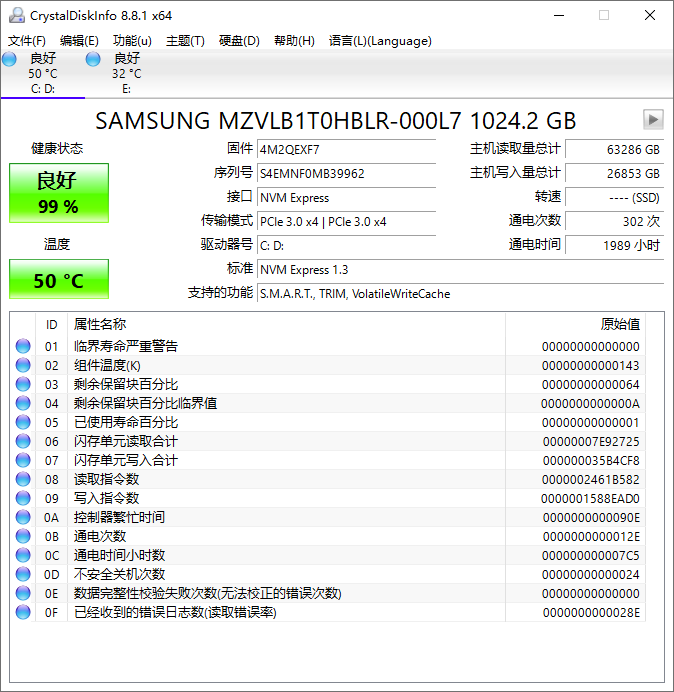The image size is (674, 692).
Task: Select the E: disk status orb
Action: [94, 60]
